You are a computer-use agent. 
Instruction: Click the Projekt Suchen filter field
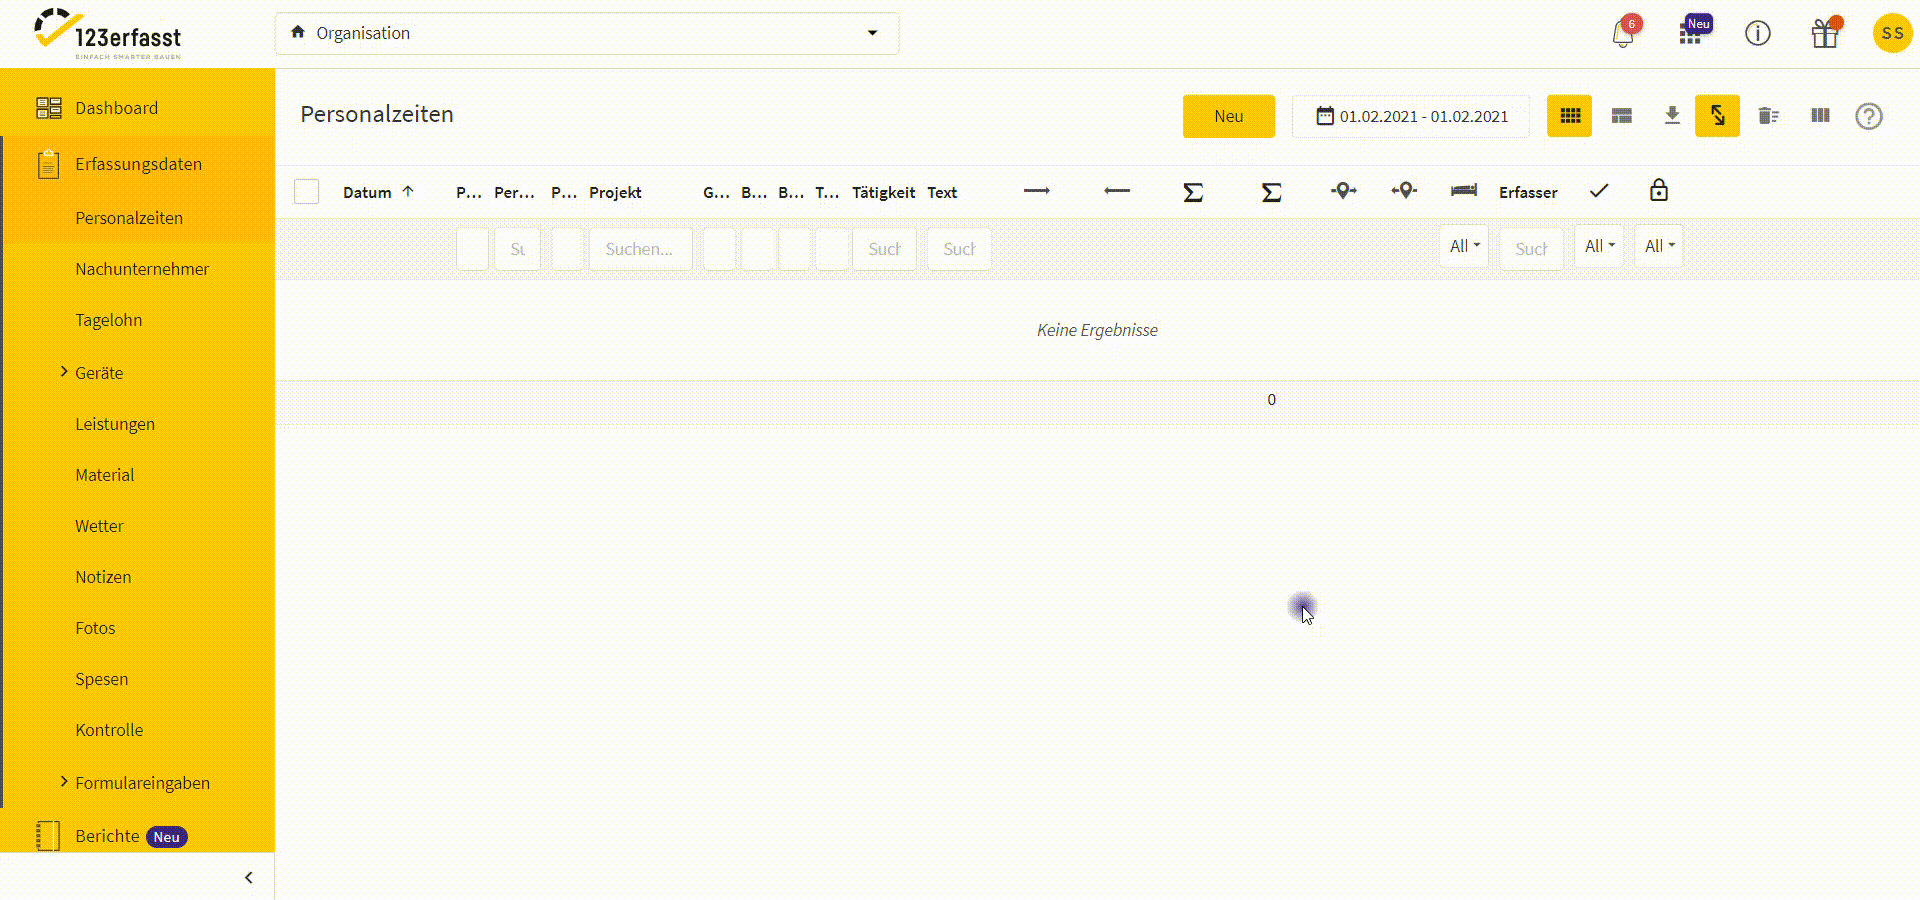click(641, 249)
